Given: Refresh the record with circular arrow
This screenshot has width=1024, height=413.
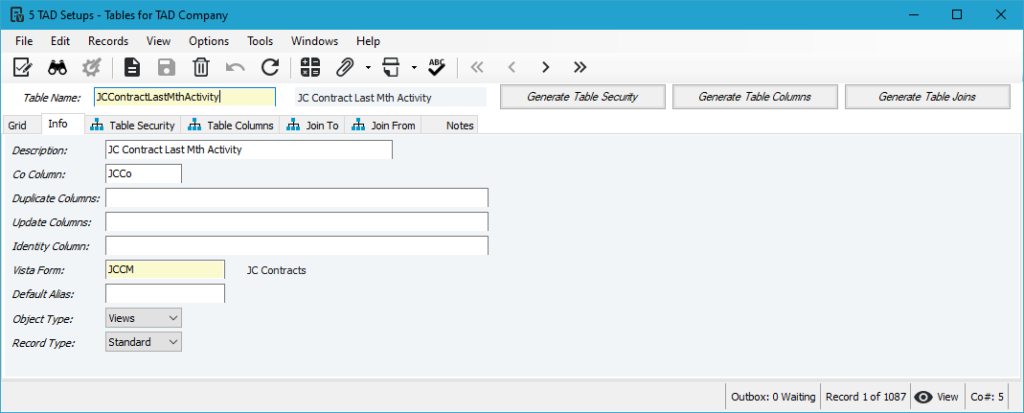Looking at the screenshot, I should [270, 67].
